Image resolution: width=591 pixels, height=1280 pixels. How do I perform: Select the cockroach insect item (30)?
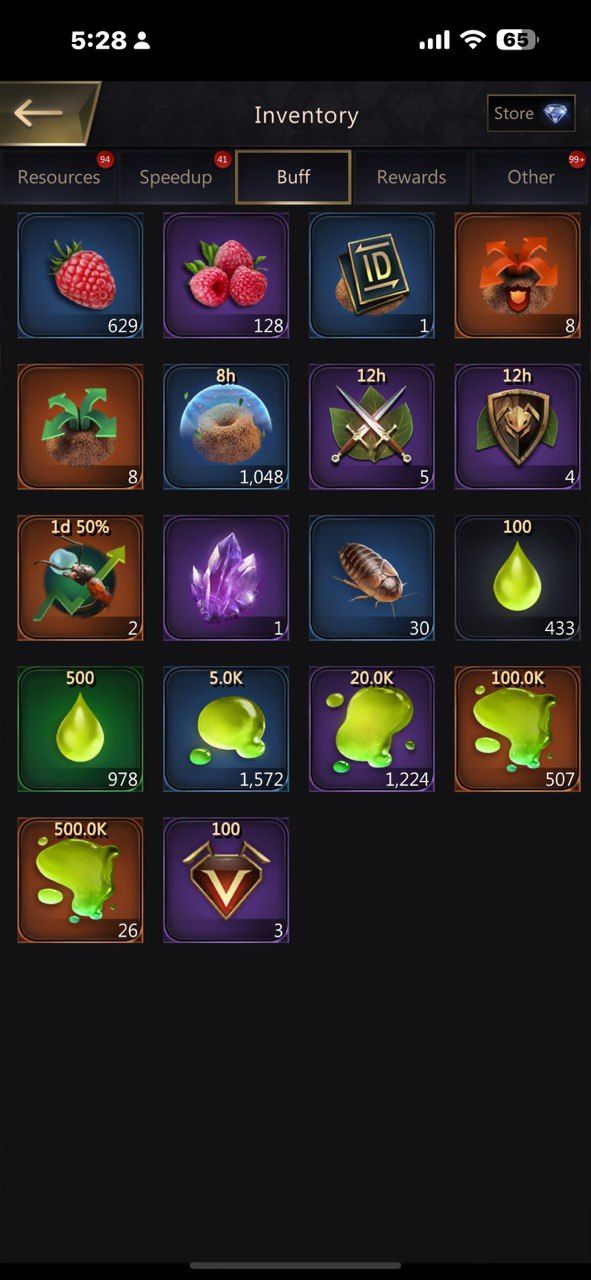click(x=372, y=578)
